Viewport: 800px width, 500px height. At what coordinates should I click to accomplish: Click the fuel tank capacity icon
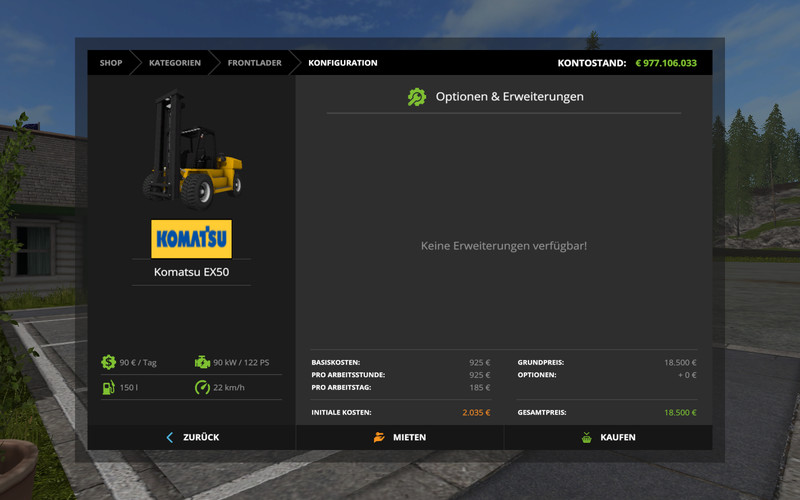[108, 387]
